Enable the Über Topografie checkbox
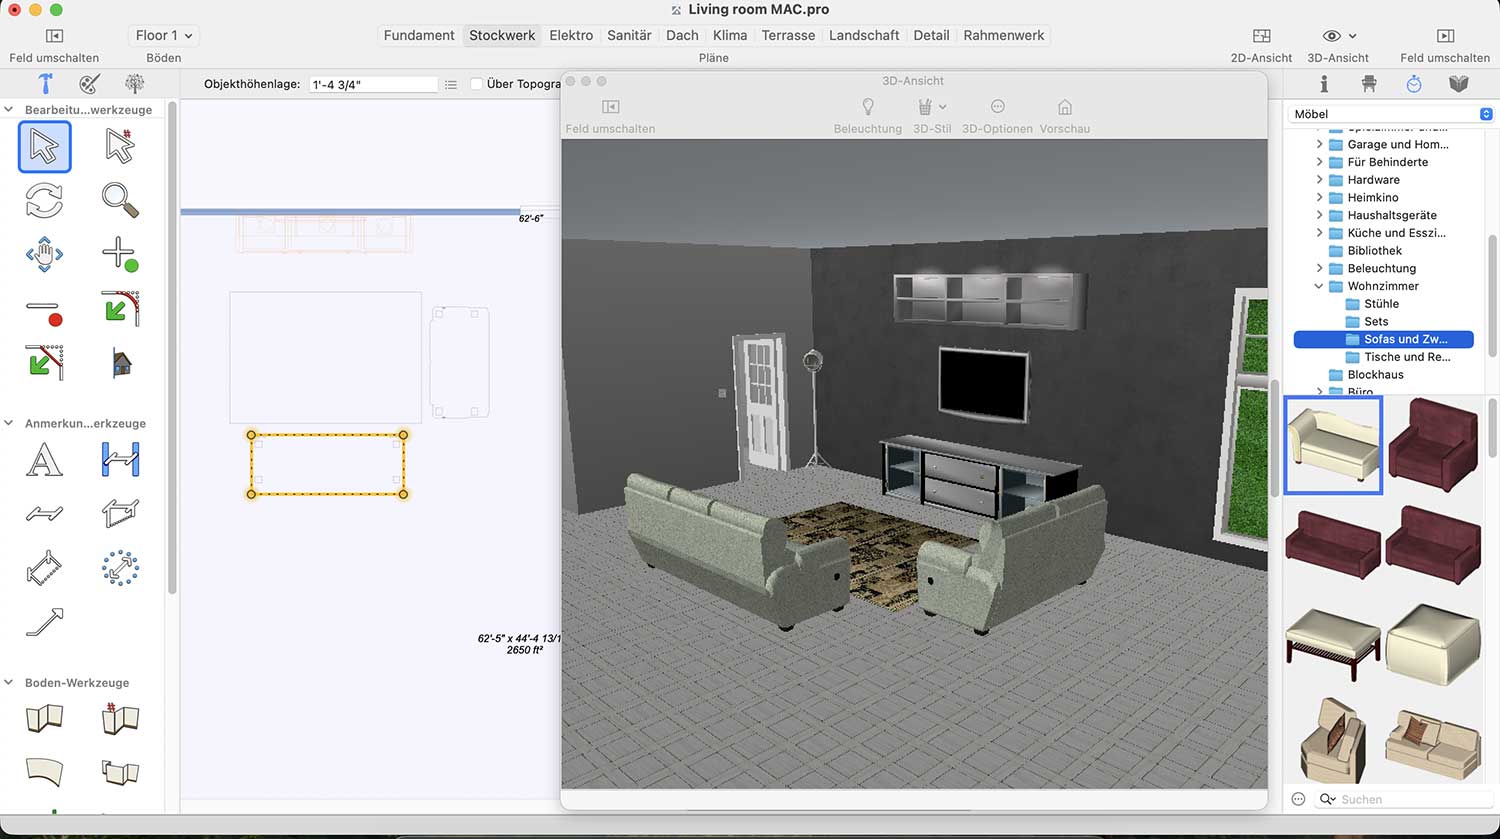The height and width of the screenshot is (839, 1500). [x=477, y=84]
